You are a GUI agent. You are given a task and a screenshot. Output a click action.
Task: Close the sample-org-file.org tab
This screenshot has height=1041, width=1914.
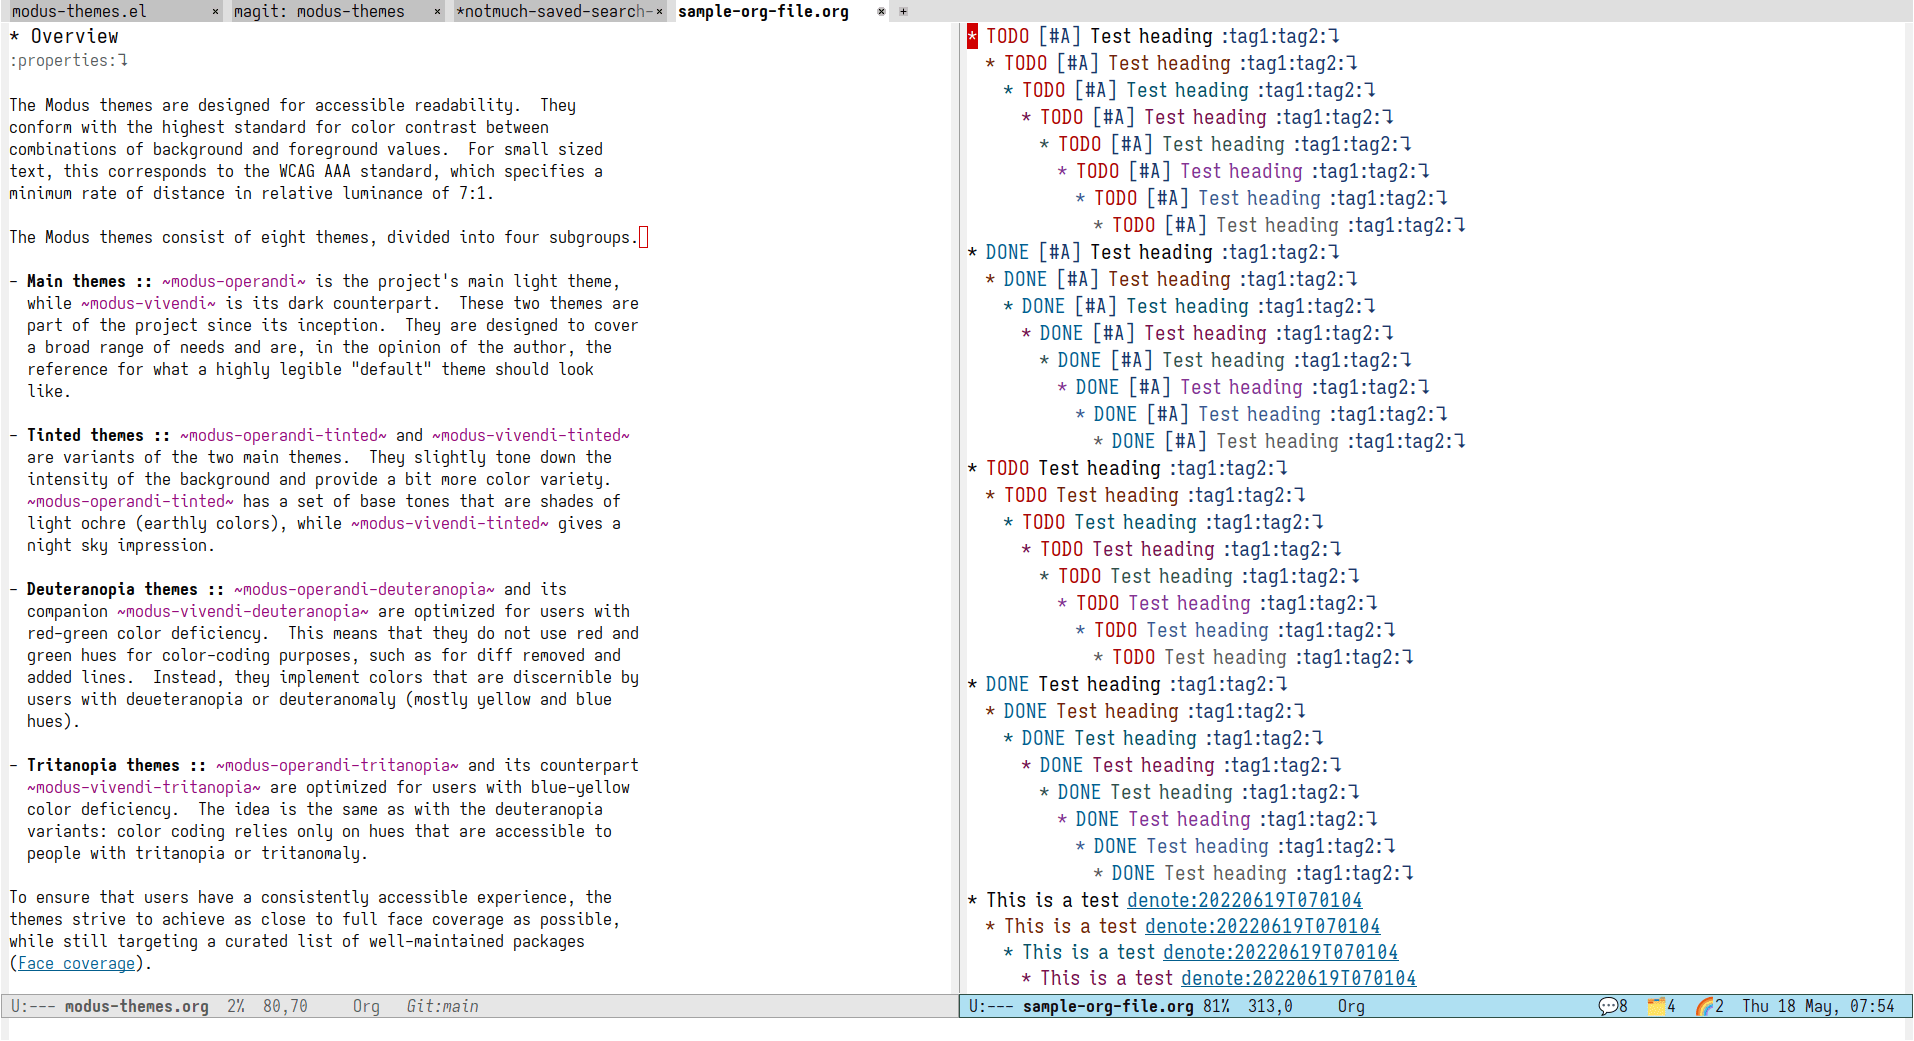click(881, 11)
